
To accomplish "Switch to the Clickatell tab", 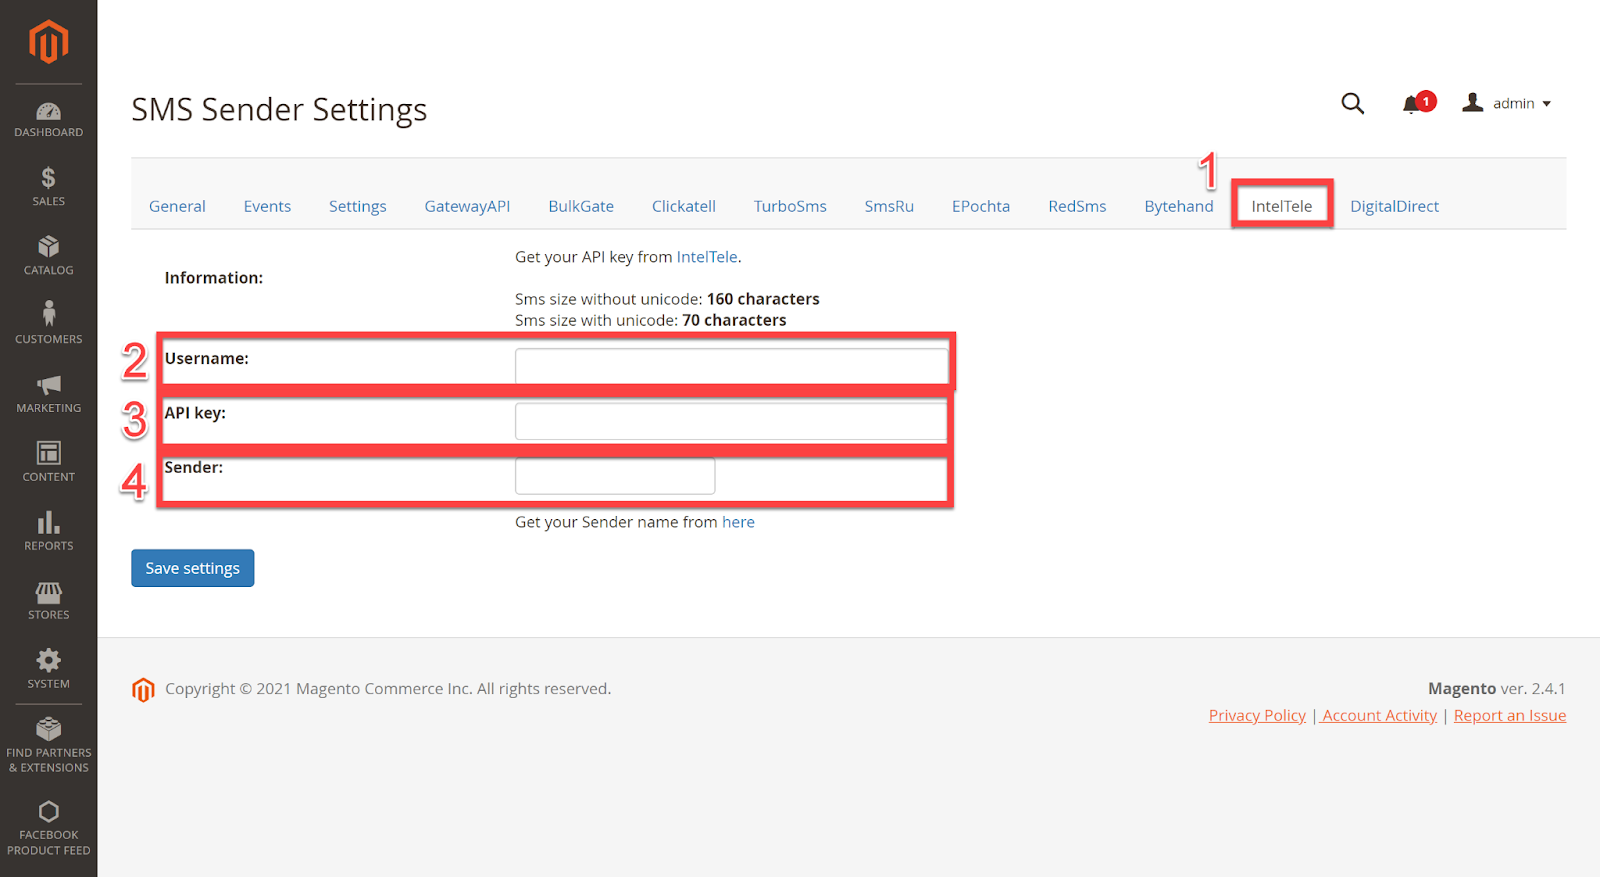I will pos(684,206).
